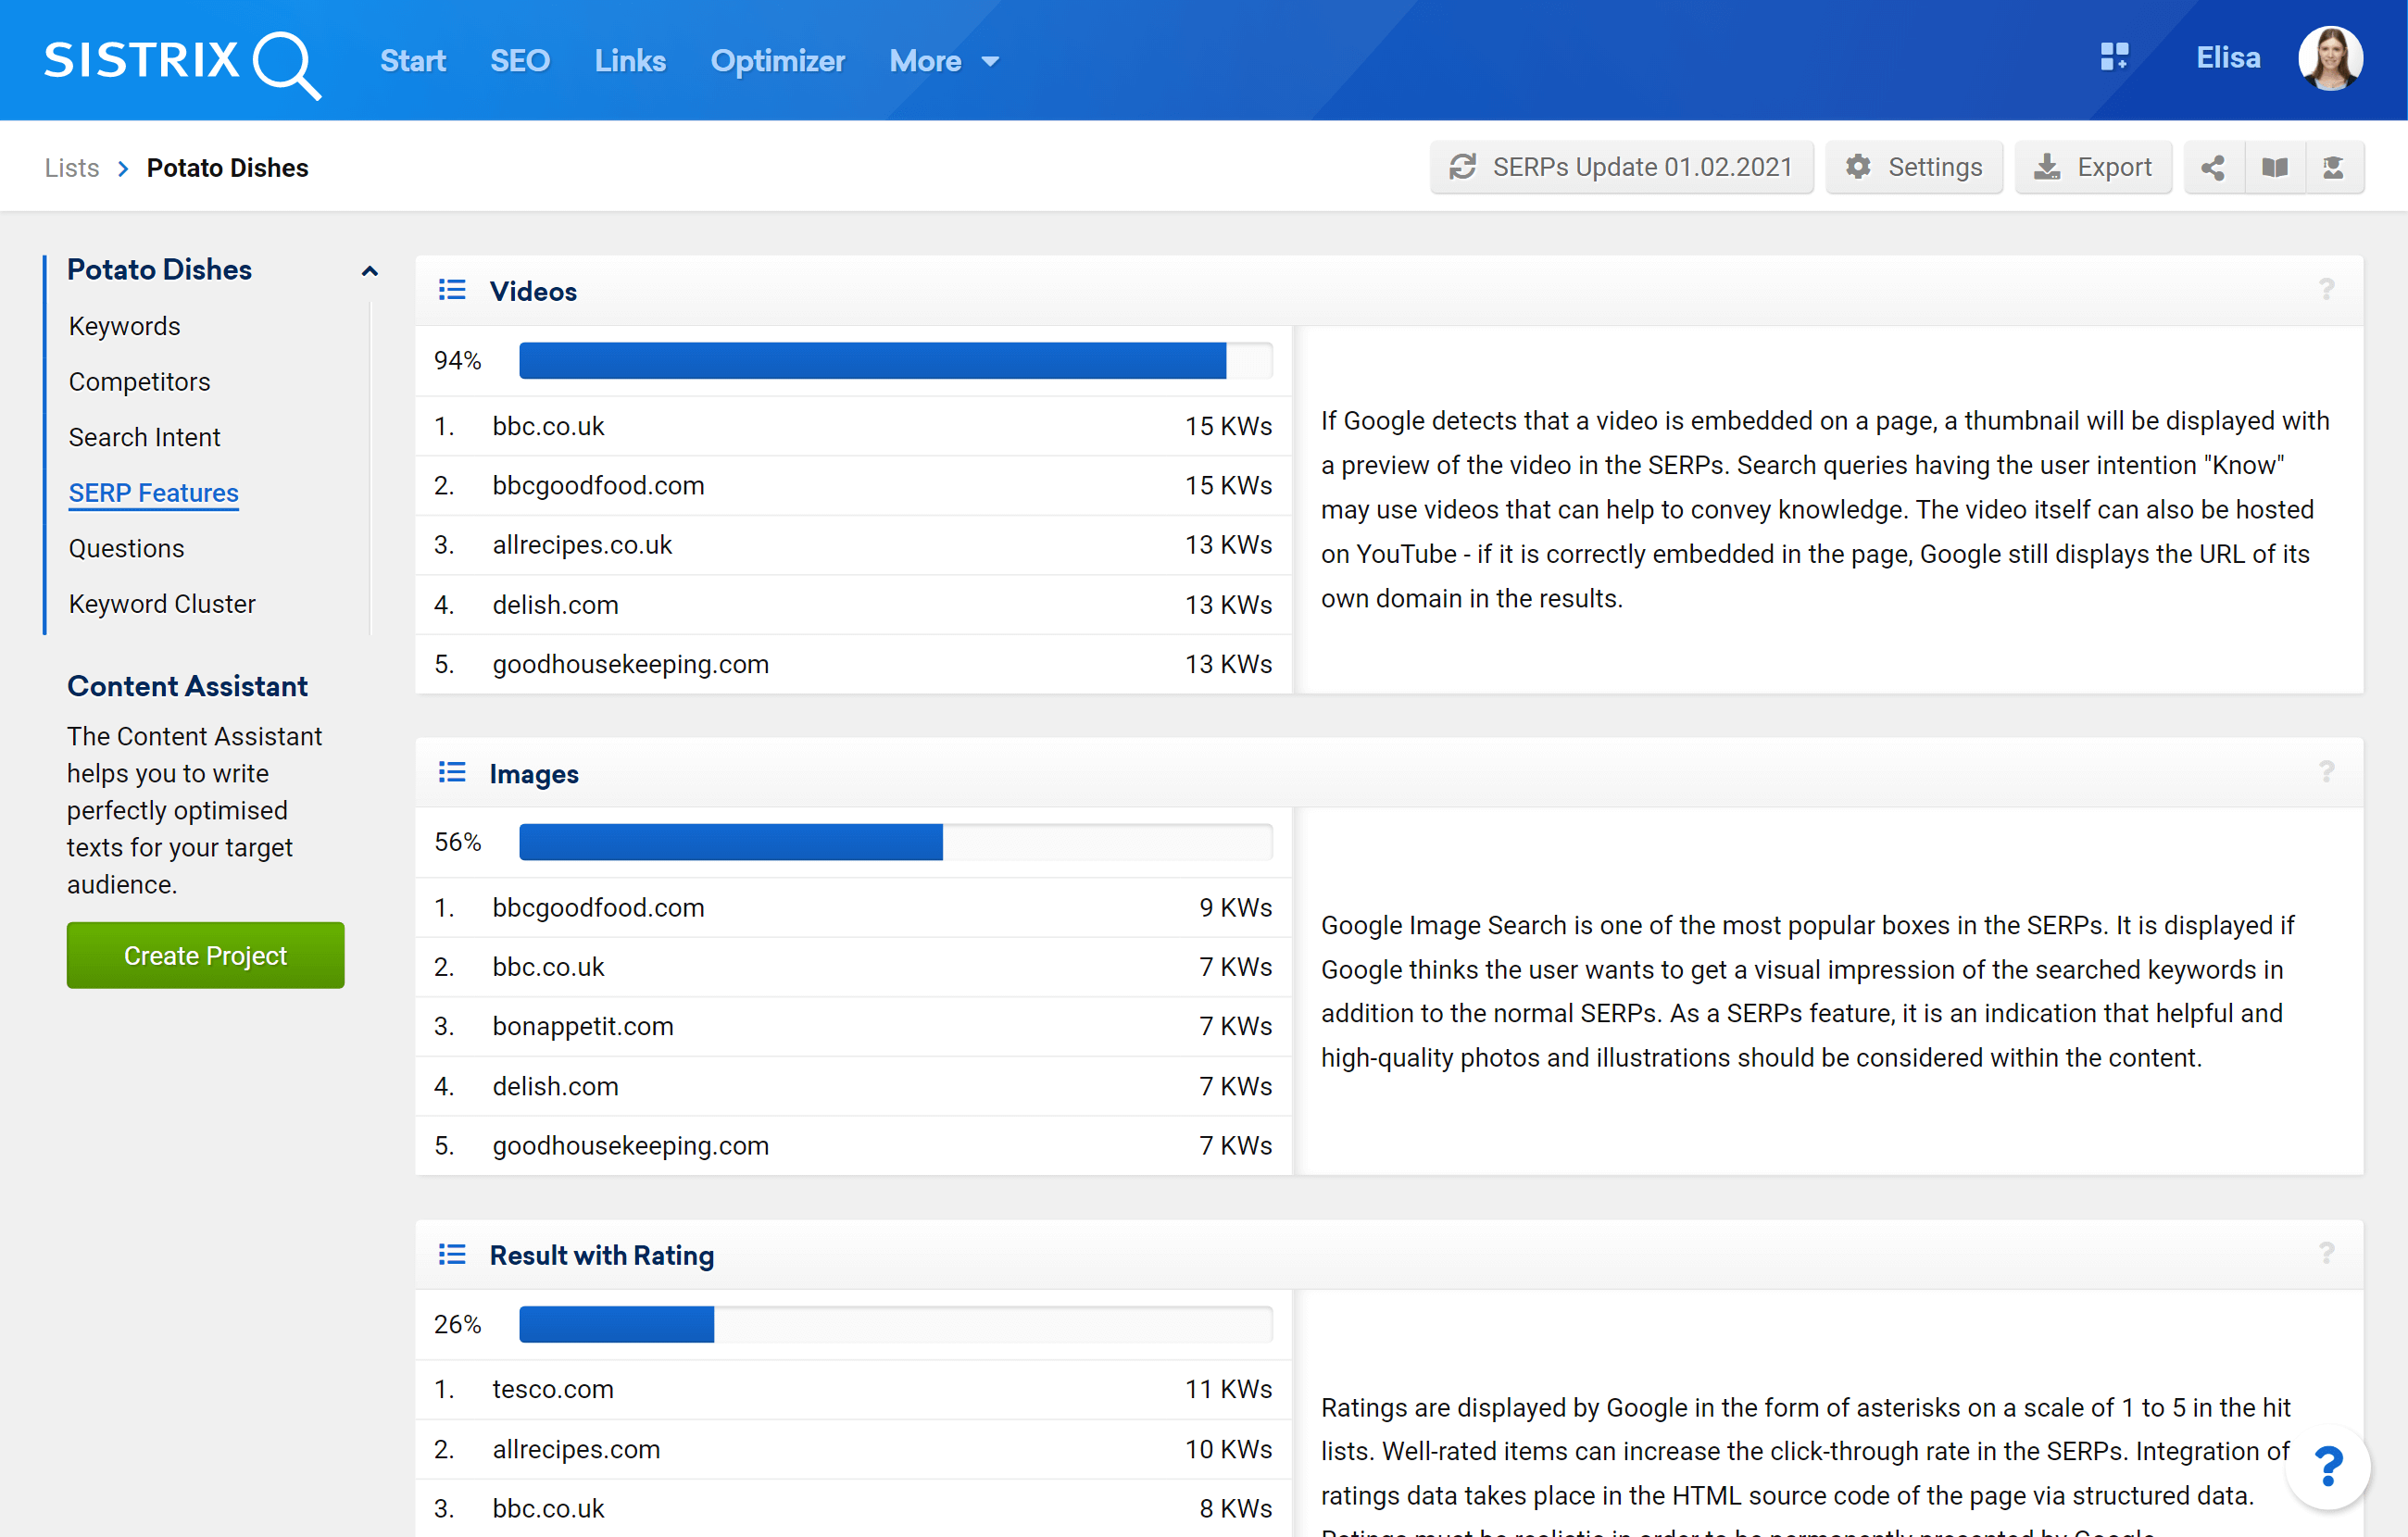2408x1537 pixels.
Task: Click the list icon beside Videos
Action: 452,291
